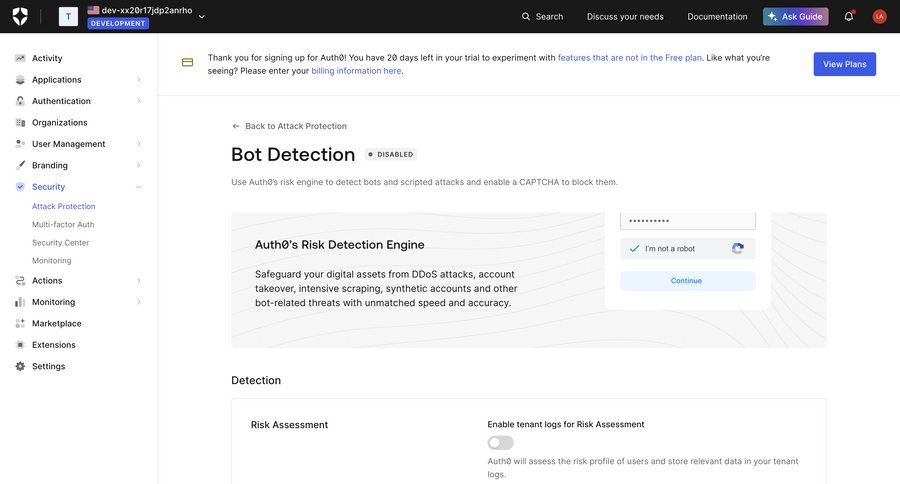The image size is (900, 484).
Task: Open the user profile avatar
Action: 879,17
